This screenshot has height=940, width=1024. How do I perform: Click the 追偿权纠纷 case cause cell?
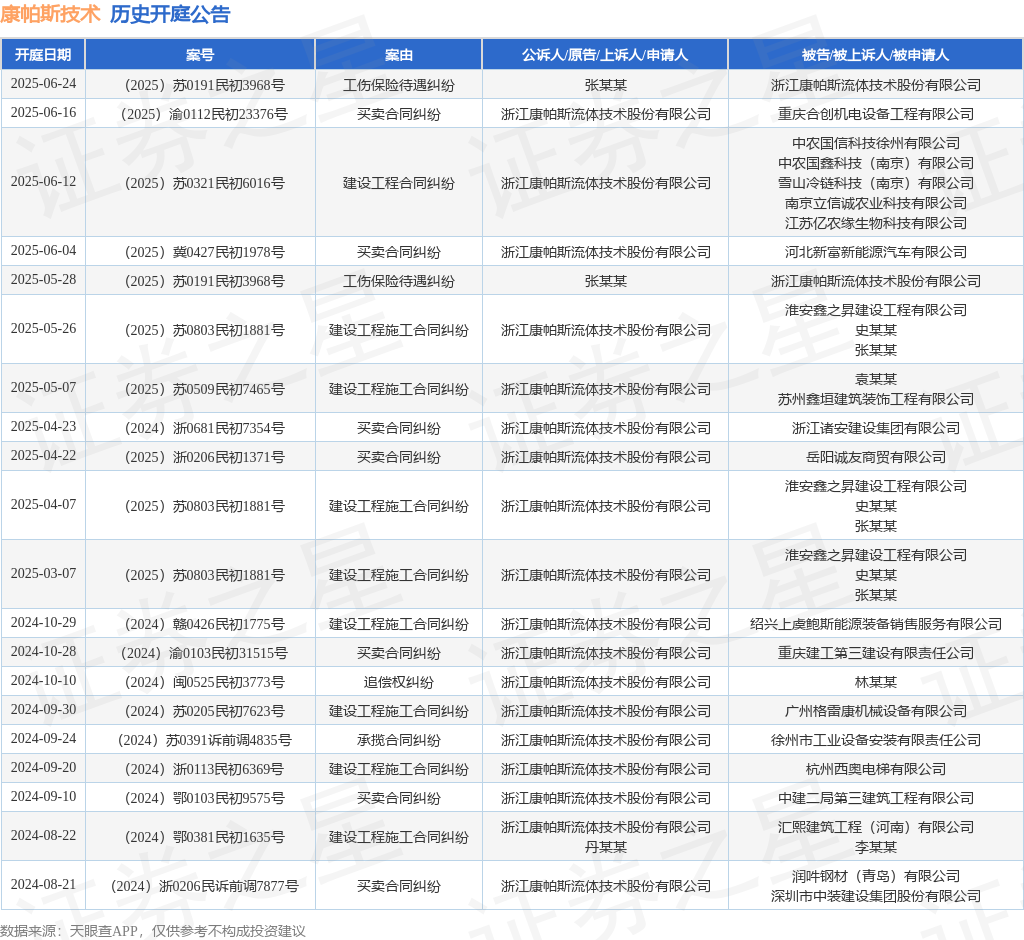[x=398, y=682]
